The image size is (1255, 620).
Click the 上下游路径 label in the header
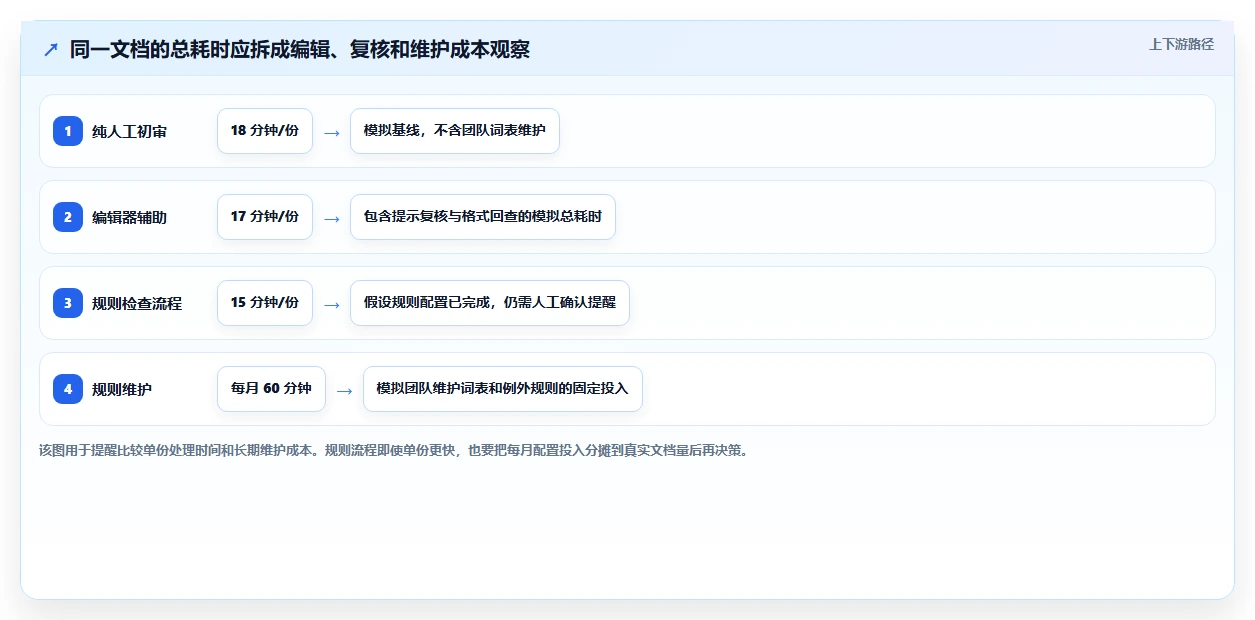[x=1181, y=44]
